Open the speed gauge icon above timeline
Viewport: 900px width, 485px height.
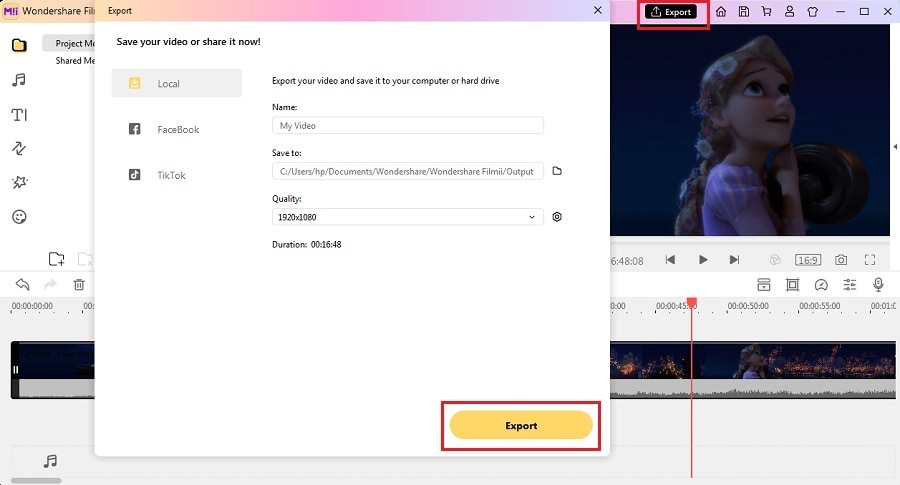(x=821, y=285)
